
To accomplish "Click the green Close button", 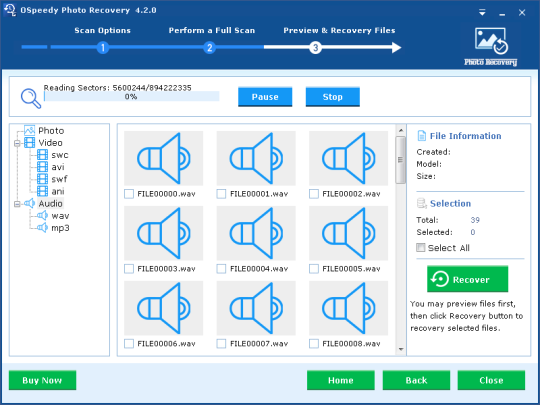I will click(x=491, y=380).
